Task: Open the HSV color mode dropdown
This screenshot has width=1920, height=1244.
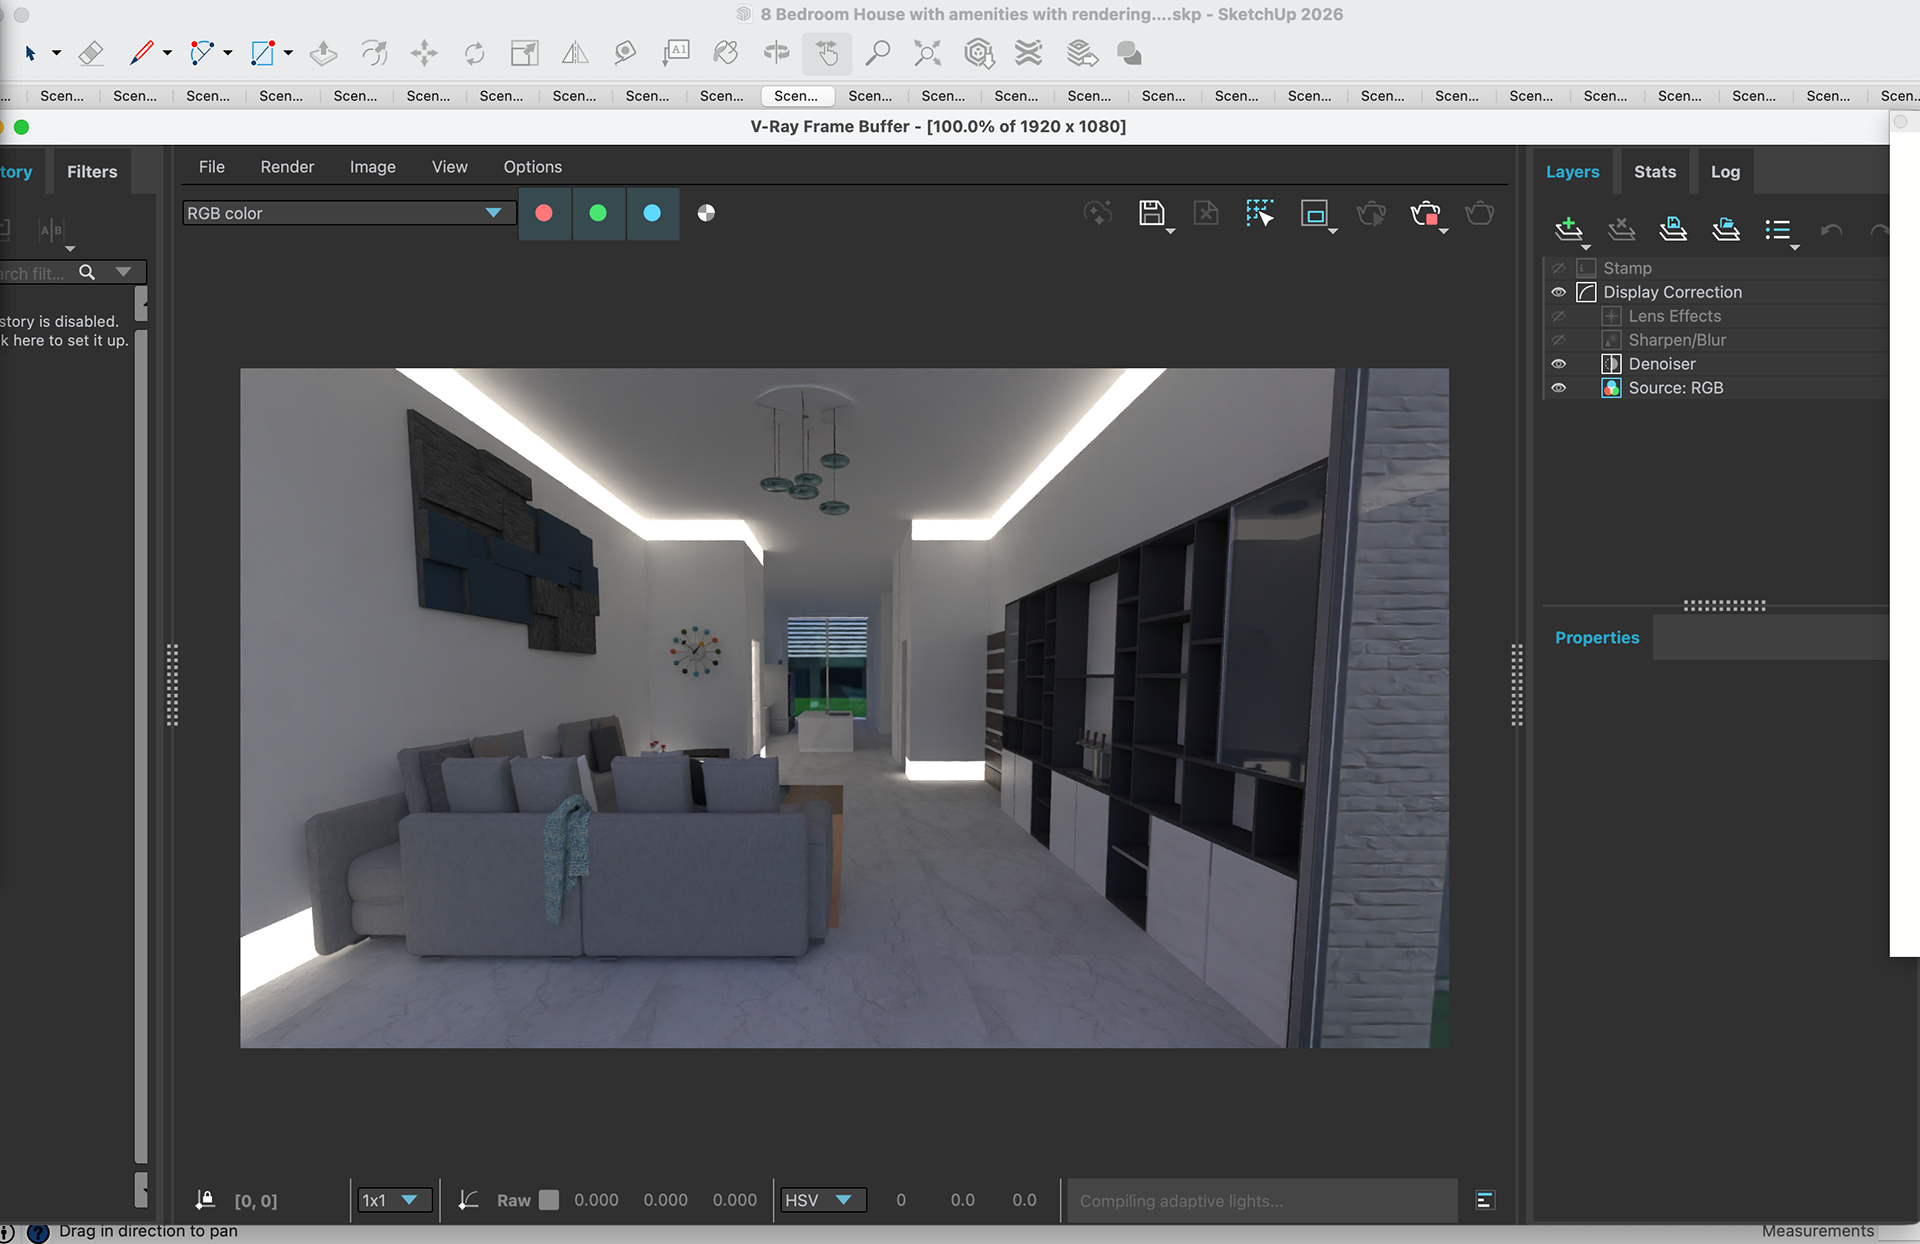Action: pos(820,1200)
